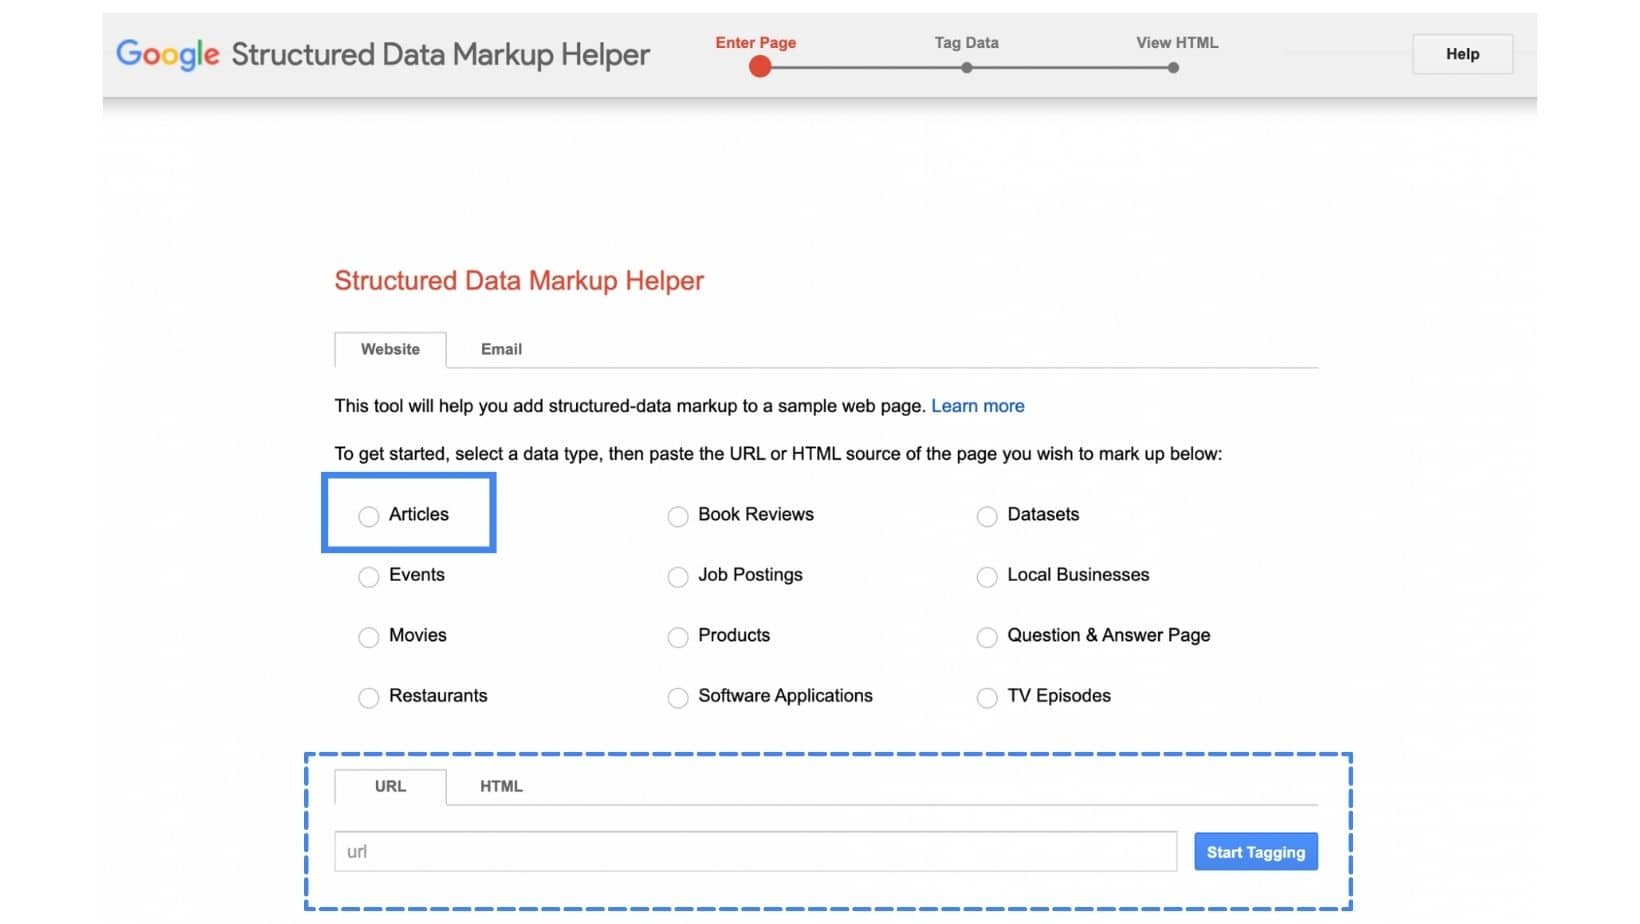
Task: Choose Datasets as the data type
Action: pos(987,516)
